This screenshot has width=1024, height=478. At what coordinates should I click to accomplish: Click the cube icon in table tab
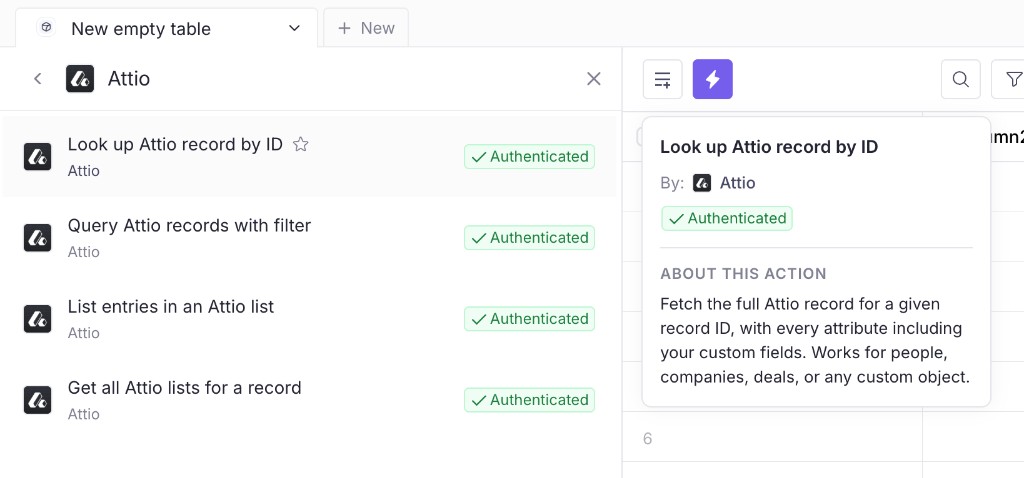[x=46, y=28]
